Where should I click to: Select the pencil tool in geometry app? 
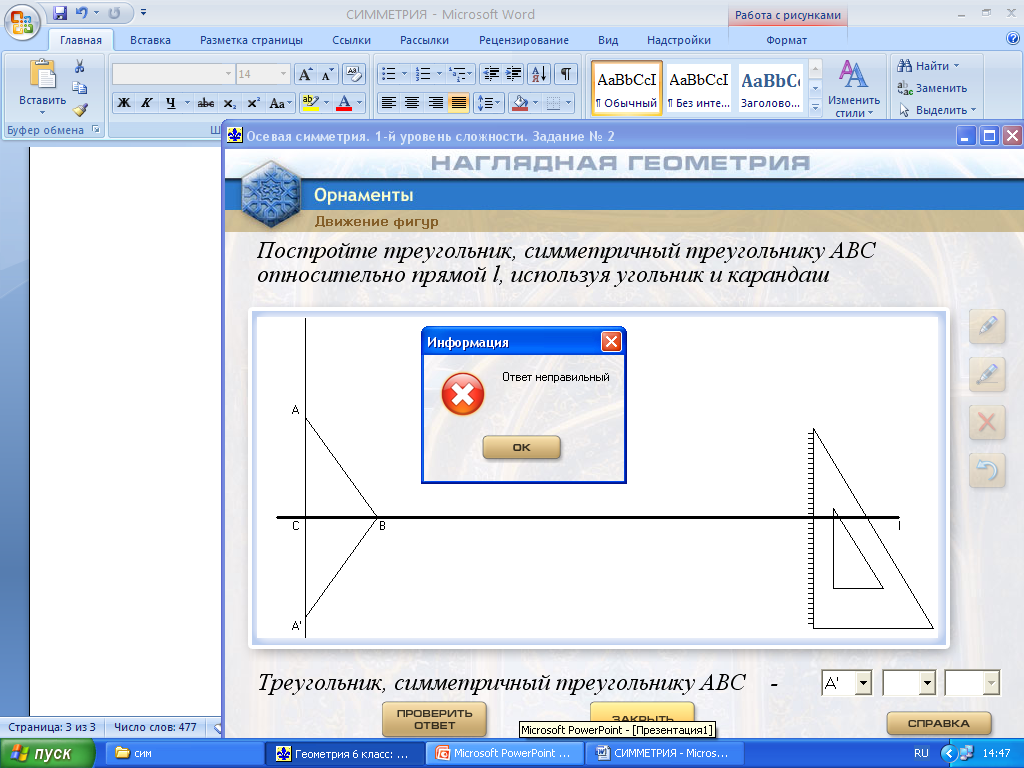(987, 326)
